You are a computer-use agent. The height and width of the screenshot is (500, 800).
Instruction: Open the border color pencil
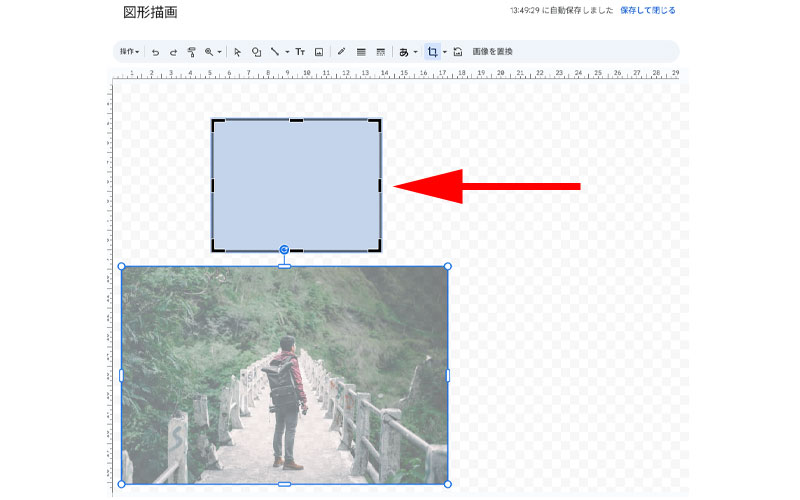coord(341,52)
